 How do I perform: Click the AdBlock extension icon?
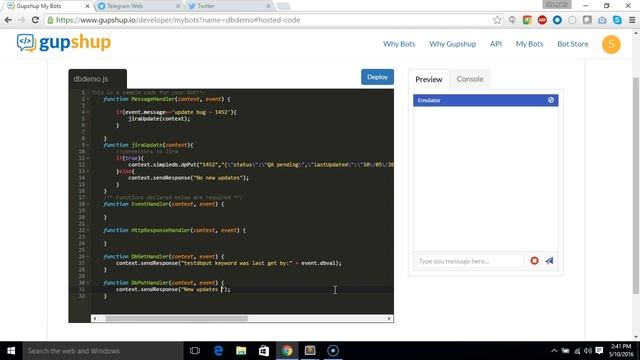pos(542,20)
